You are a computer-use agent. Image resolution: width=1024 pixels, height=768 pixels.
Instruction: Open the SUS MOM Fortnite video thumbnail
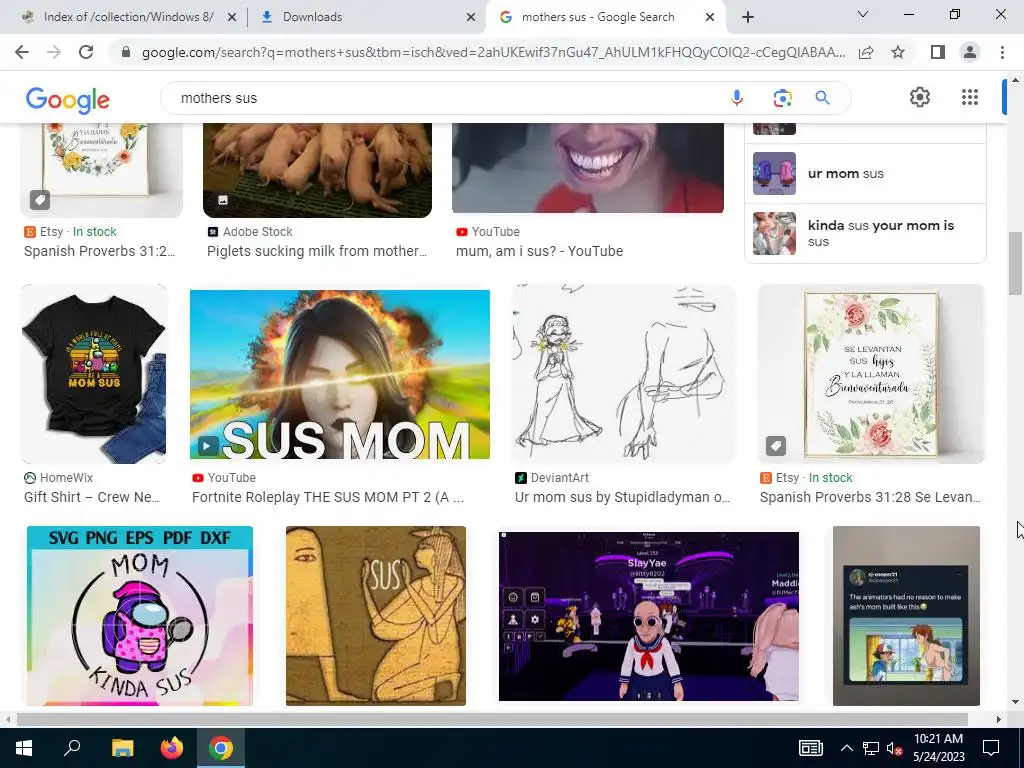(x=340, y=374)
